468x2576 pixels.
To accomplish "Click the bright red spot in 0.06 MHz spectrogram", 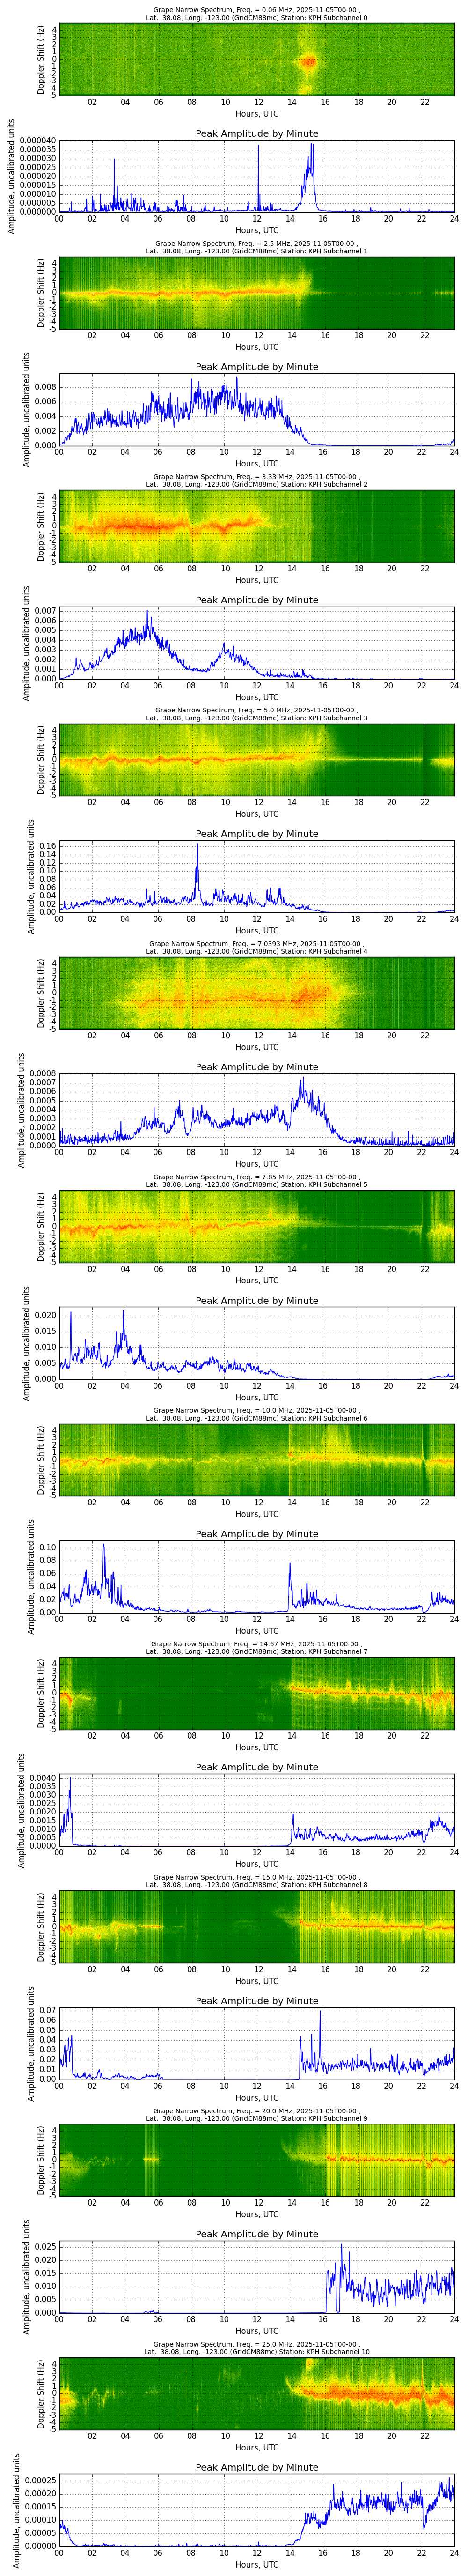I will 308,62.
